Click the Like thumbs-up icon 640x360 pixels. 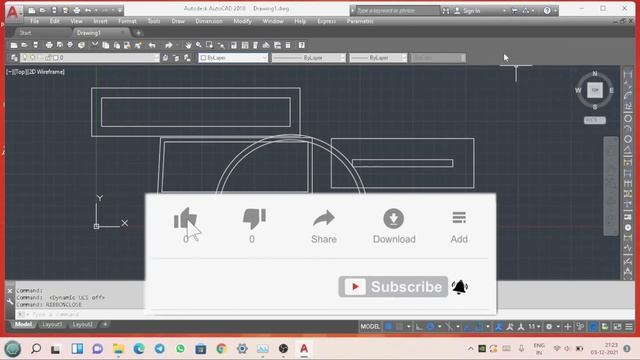point(185,218)
